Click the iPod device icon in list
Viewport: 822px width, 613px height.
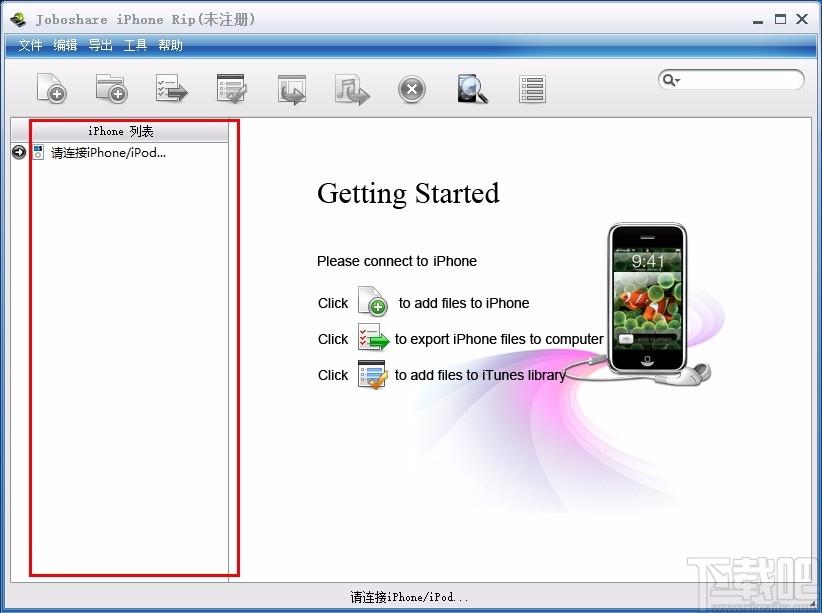click(x=38, y=153)
